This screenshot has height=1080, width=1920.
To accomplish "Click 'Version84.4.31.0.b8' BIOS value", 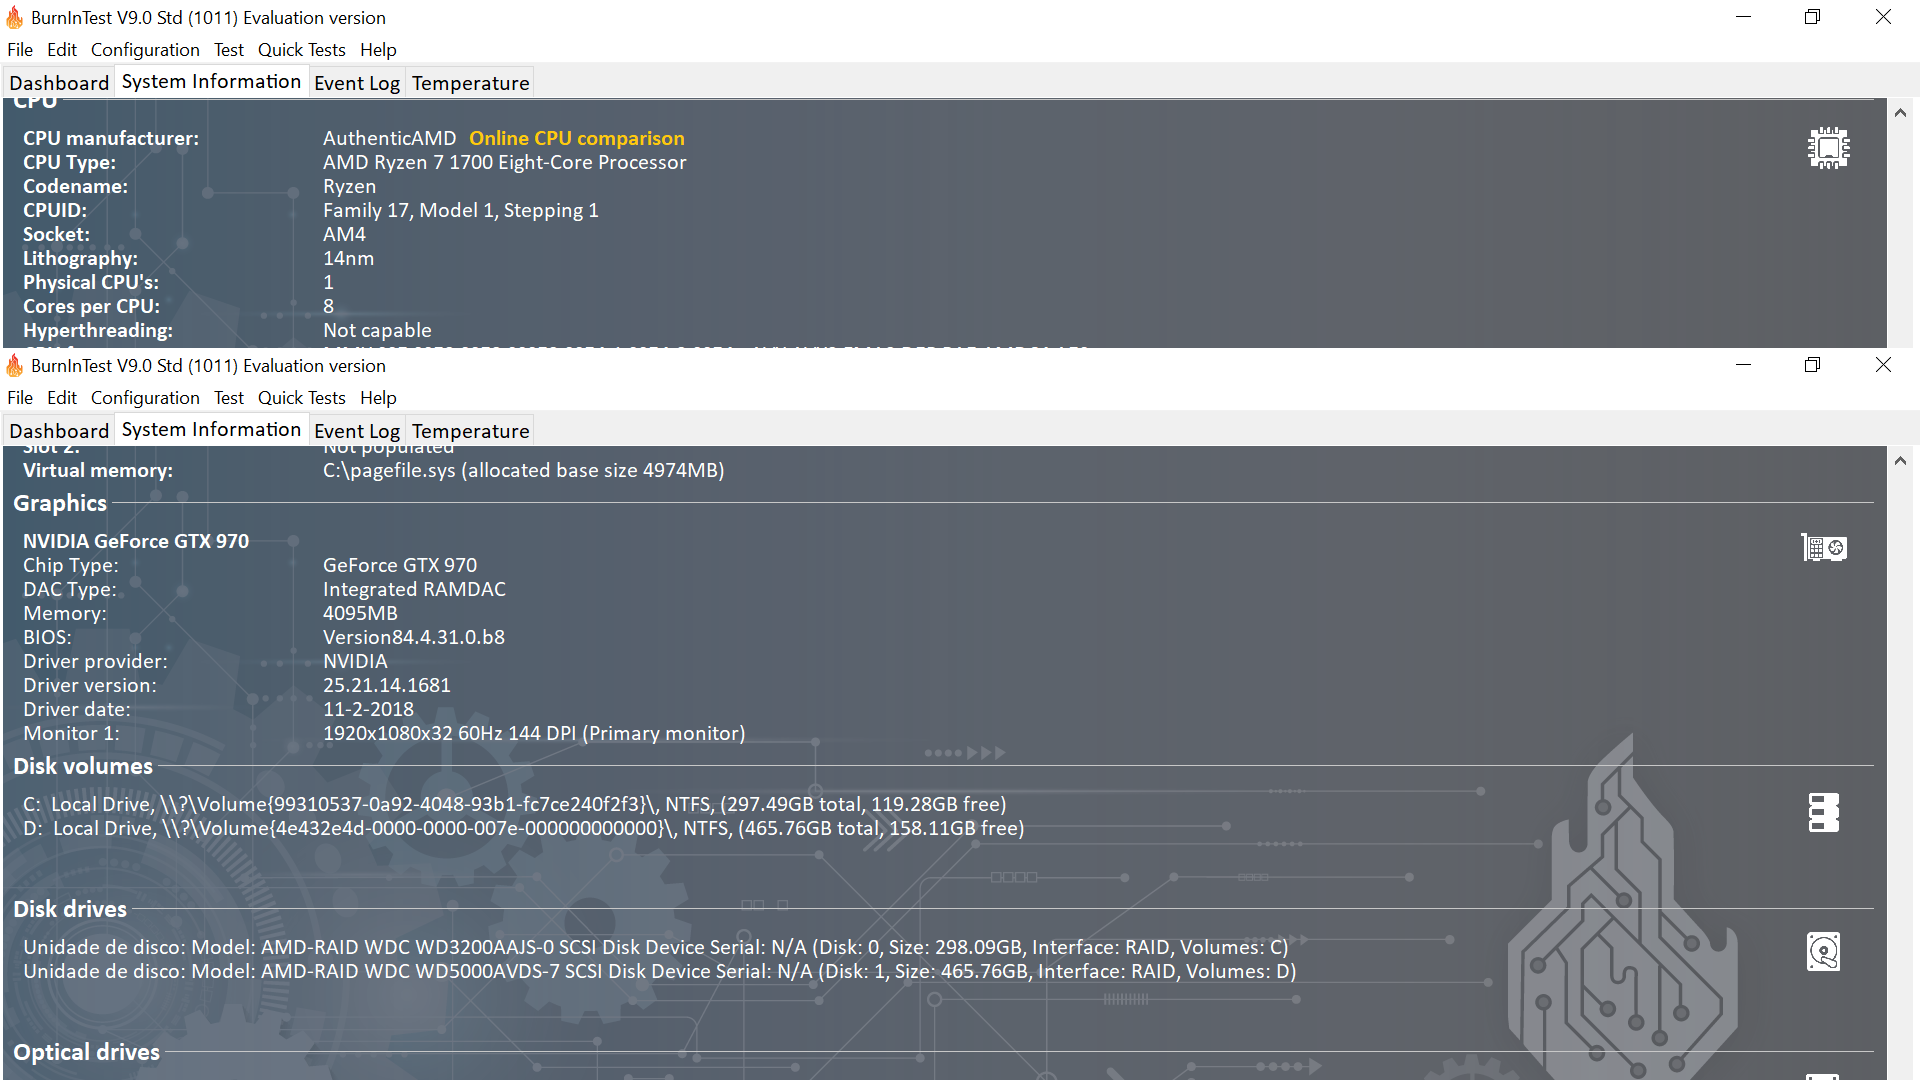I will pos(413,637).
